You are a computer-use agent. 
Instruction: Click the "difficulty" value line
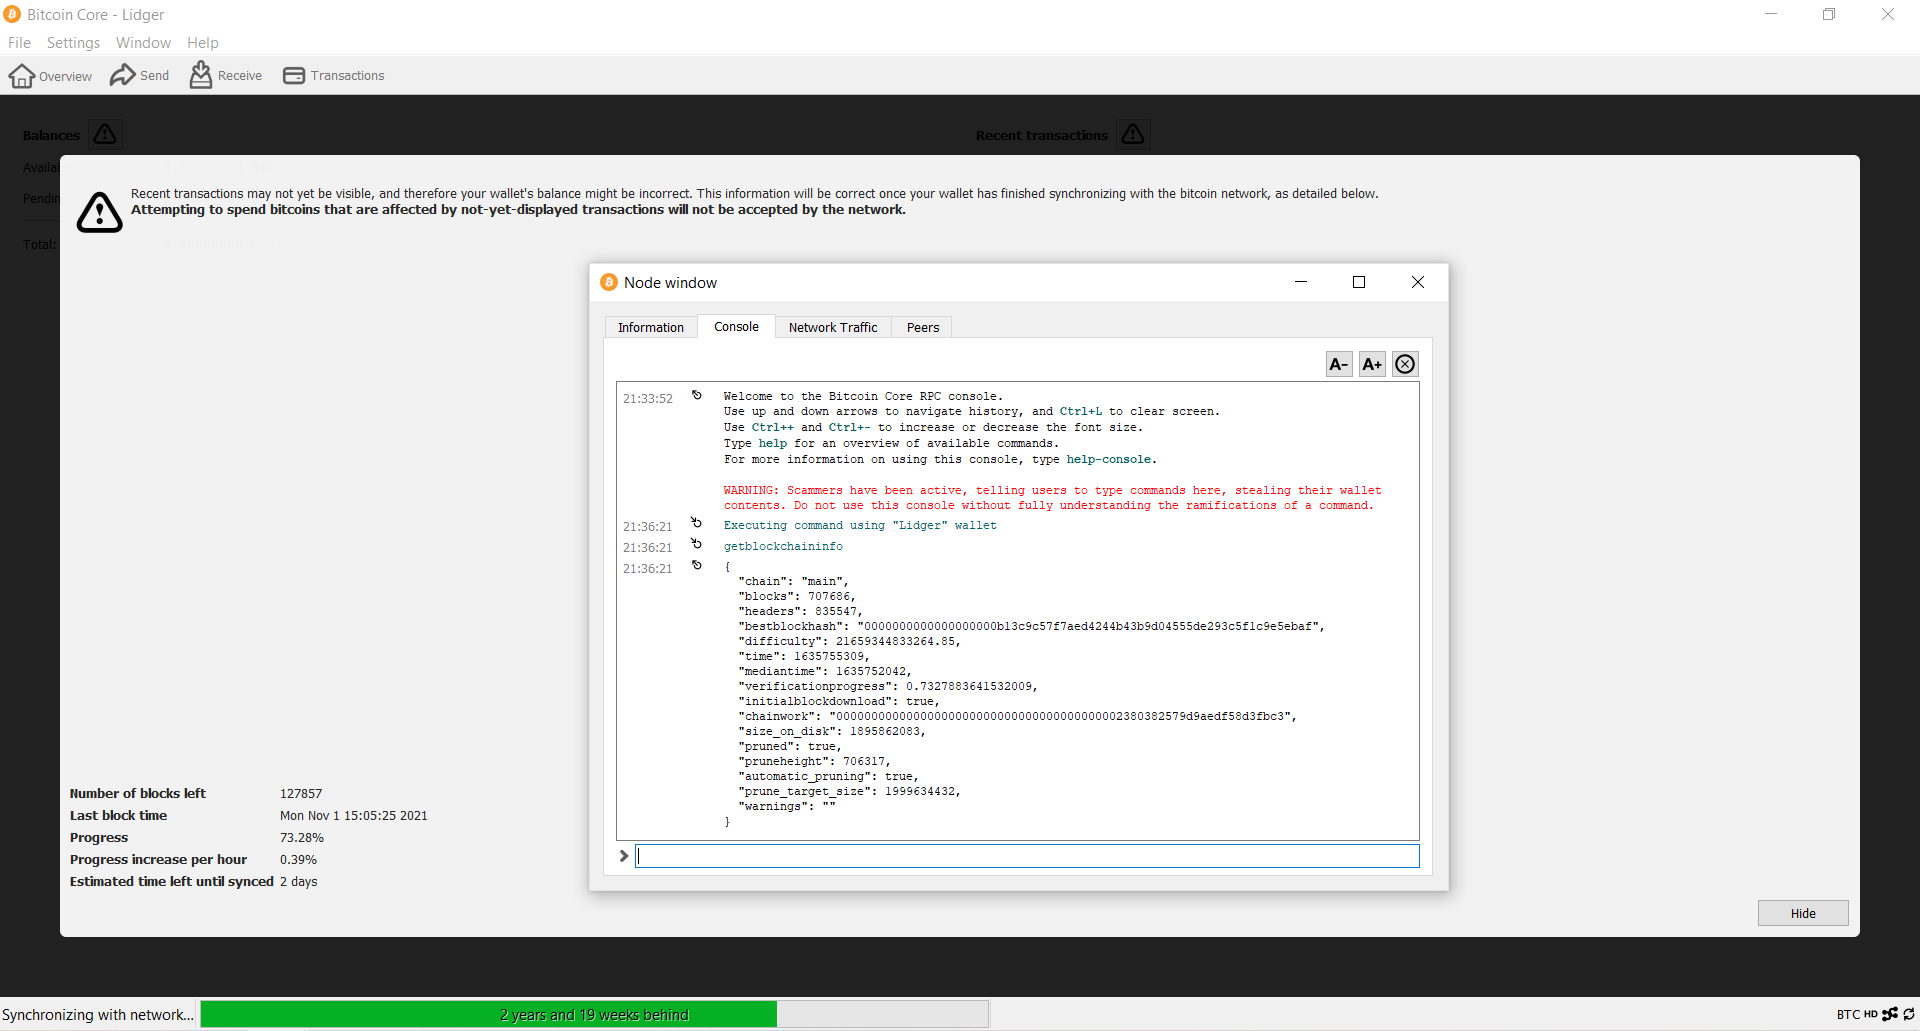tap(849, 642)
